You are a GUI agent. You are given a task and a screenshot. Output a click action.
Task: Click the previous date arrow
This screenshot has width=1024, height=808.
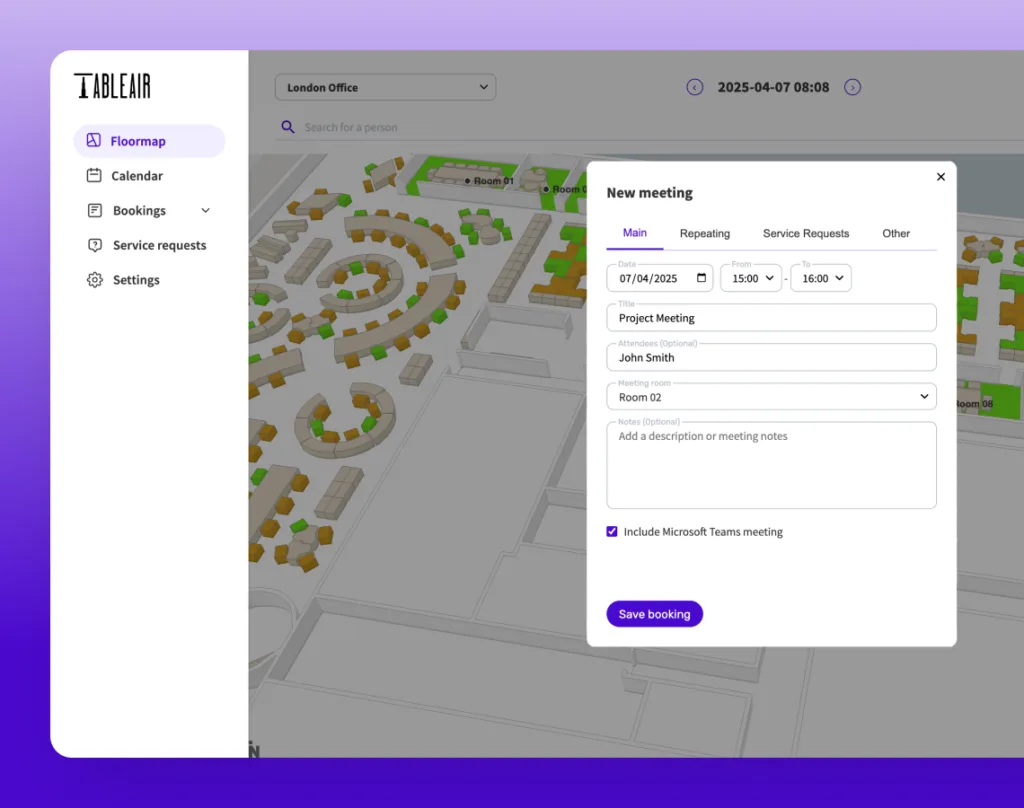pyautogui.click(x=695, y=87)
